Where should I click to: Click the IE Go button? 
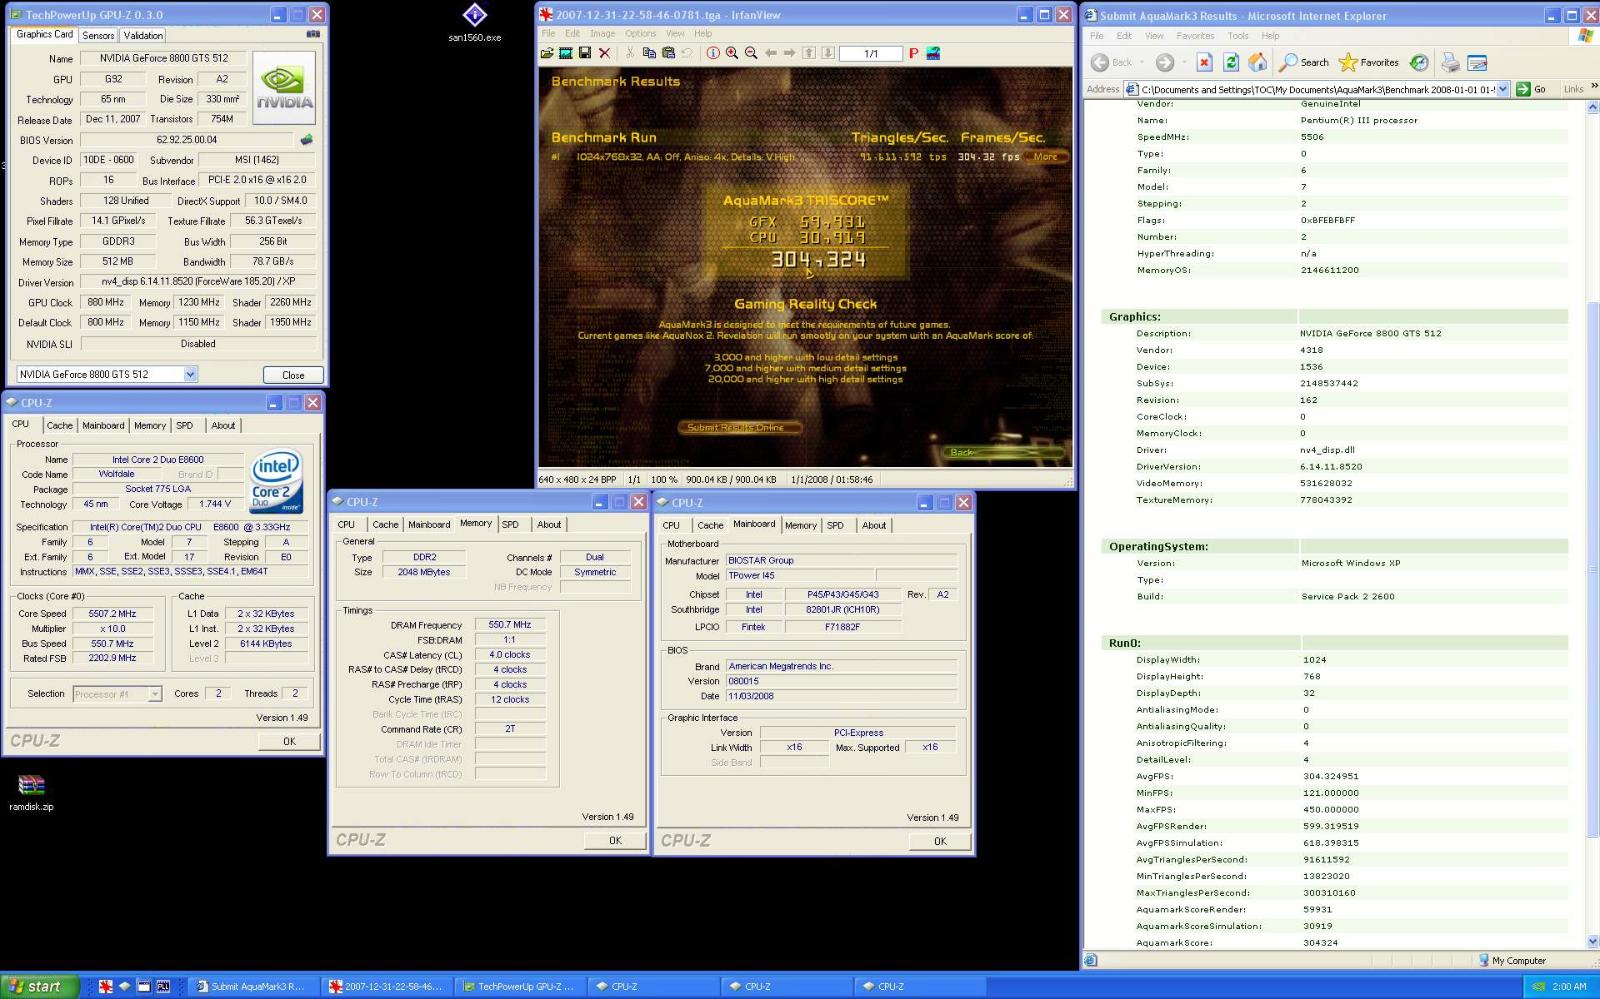1531,89
